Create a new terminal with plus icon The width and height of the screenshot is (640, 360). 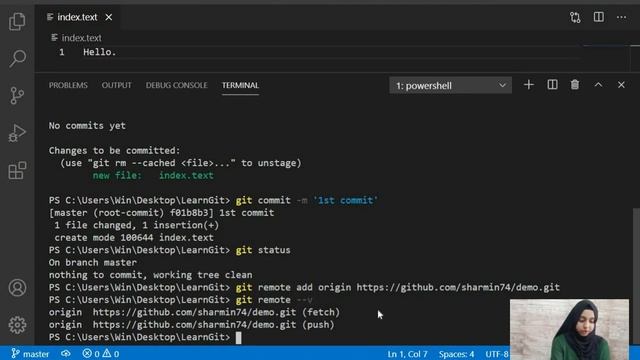point(529,85)
